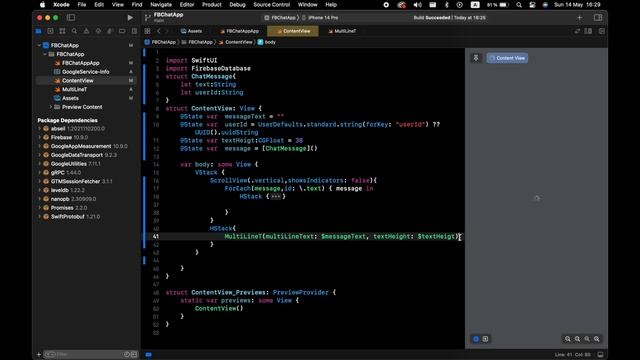The height and width of the screenshot is (360, 640).
Task: Add new tab with plus icon
Action: pyautogui.click(x=580, y=18)
